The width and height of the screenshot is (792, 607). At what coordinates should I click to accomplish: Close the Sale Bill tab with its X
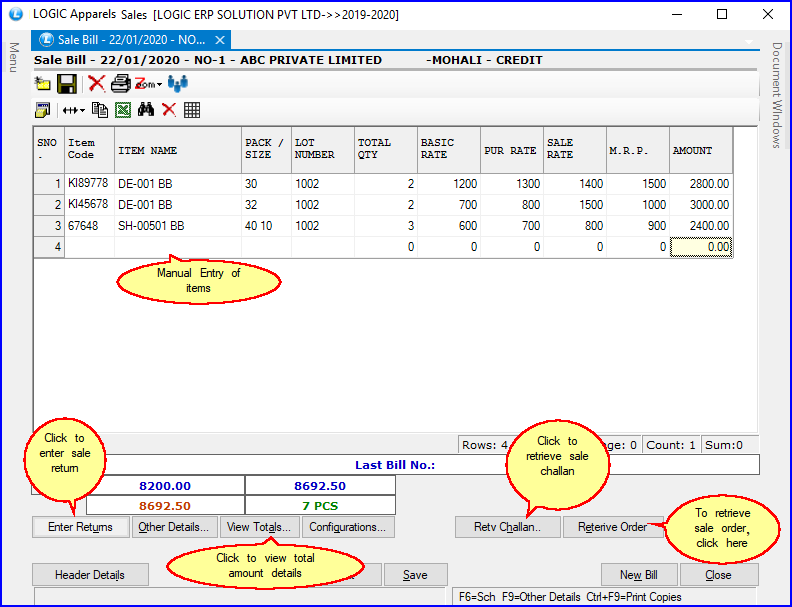[220, 39]
